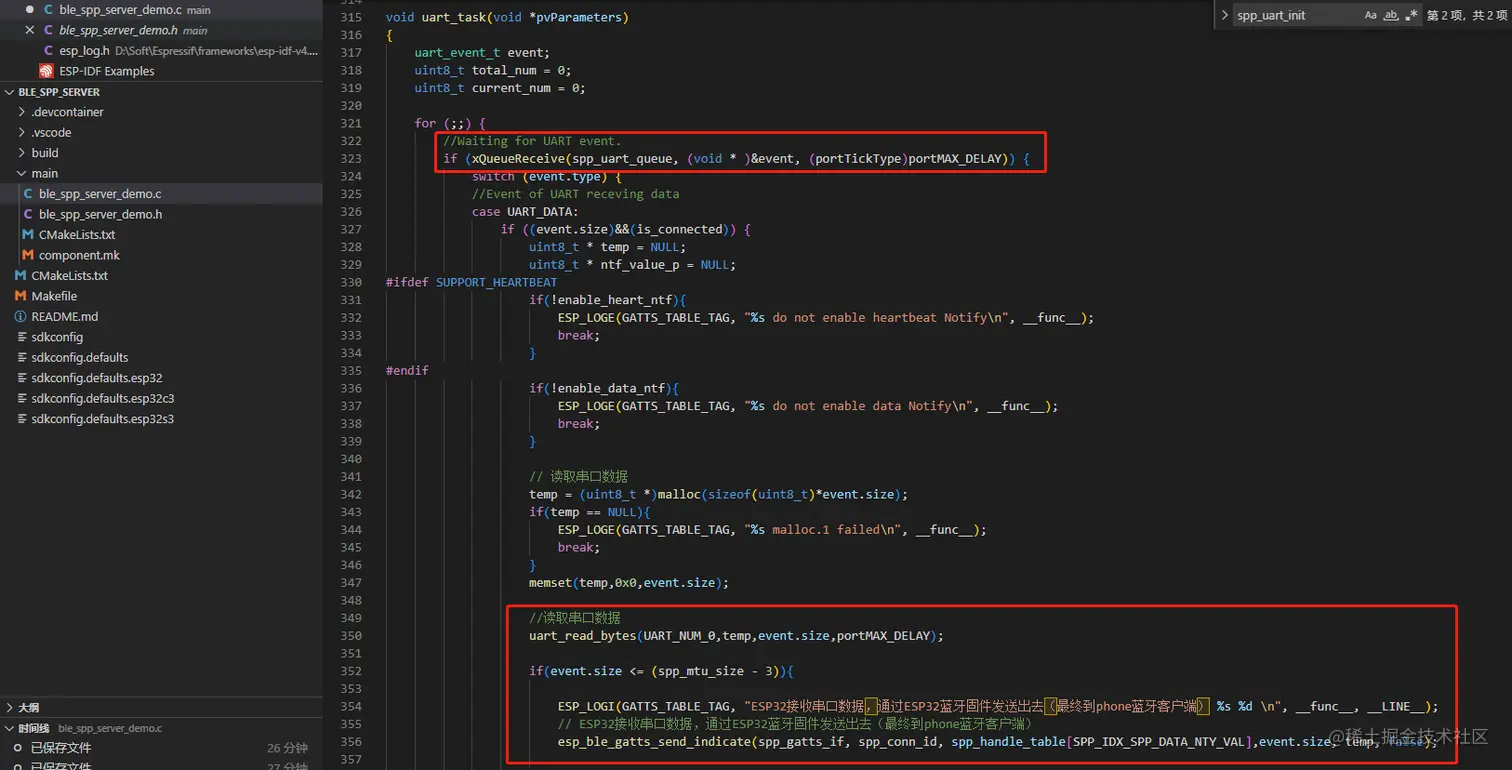Image resolution: width=1512 pixels, height=770 pixels.
Task: Click the circle marker of 26 分钟 entry
Action: click(x=17, y=748)
